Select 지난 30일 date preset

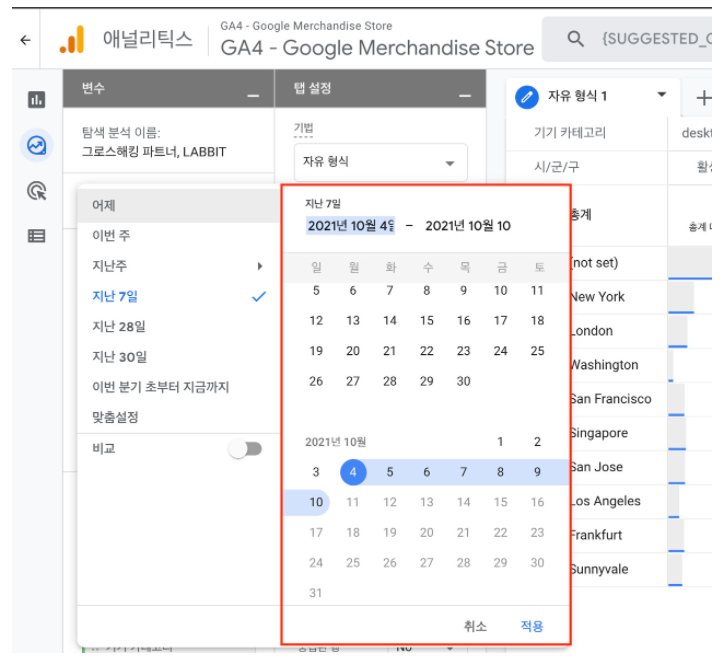pyautogui.click(x=179, y=357)
